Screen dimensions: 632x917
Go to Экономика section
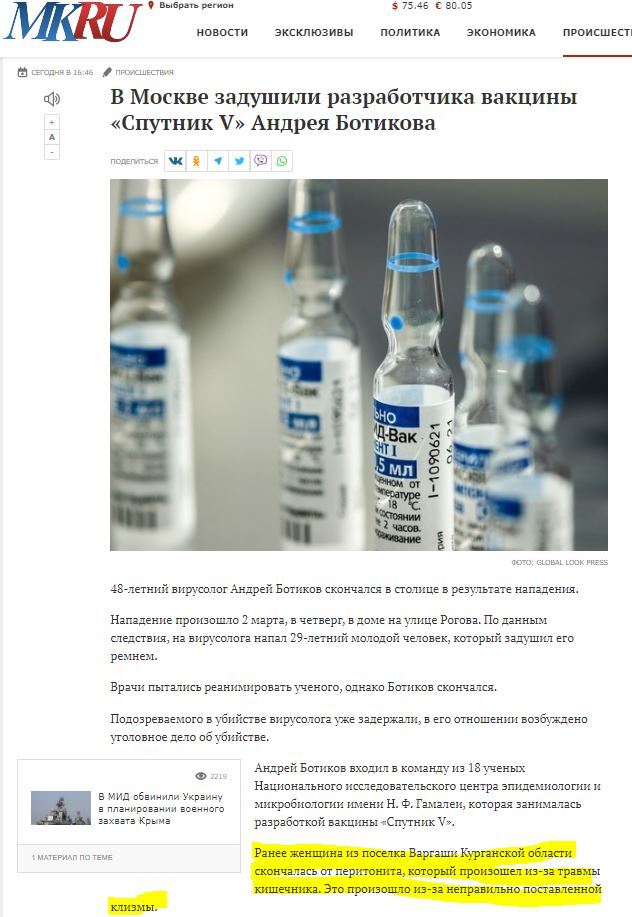click(501, 33)
